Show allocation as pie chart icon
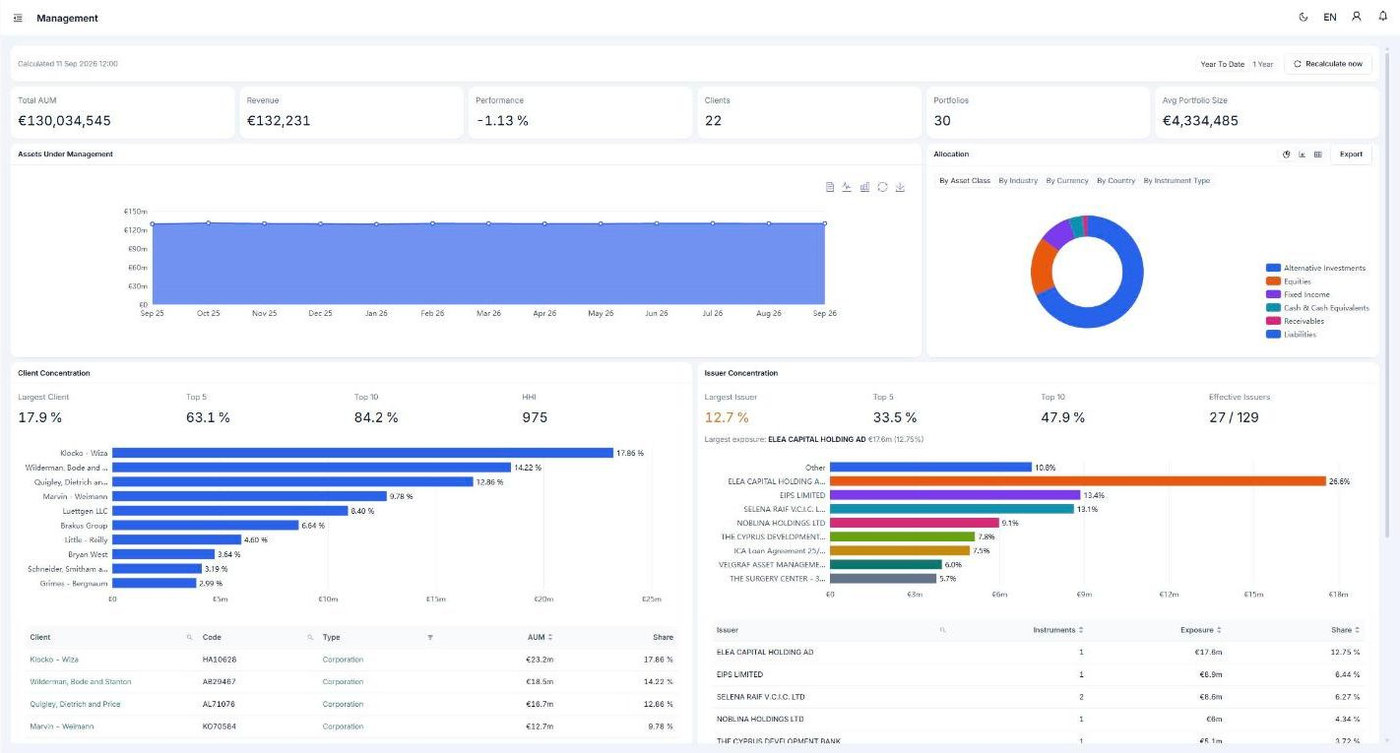 1287,154
